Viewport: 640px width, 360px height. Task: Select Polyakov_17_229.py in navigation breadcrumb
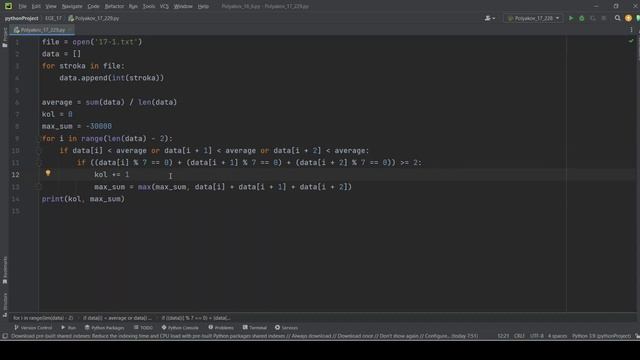(94, 18)
